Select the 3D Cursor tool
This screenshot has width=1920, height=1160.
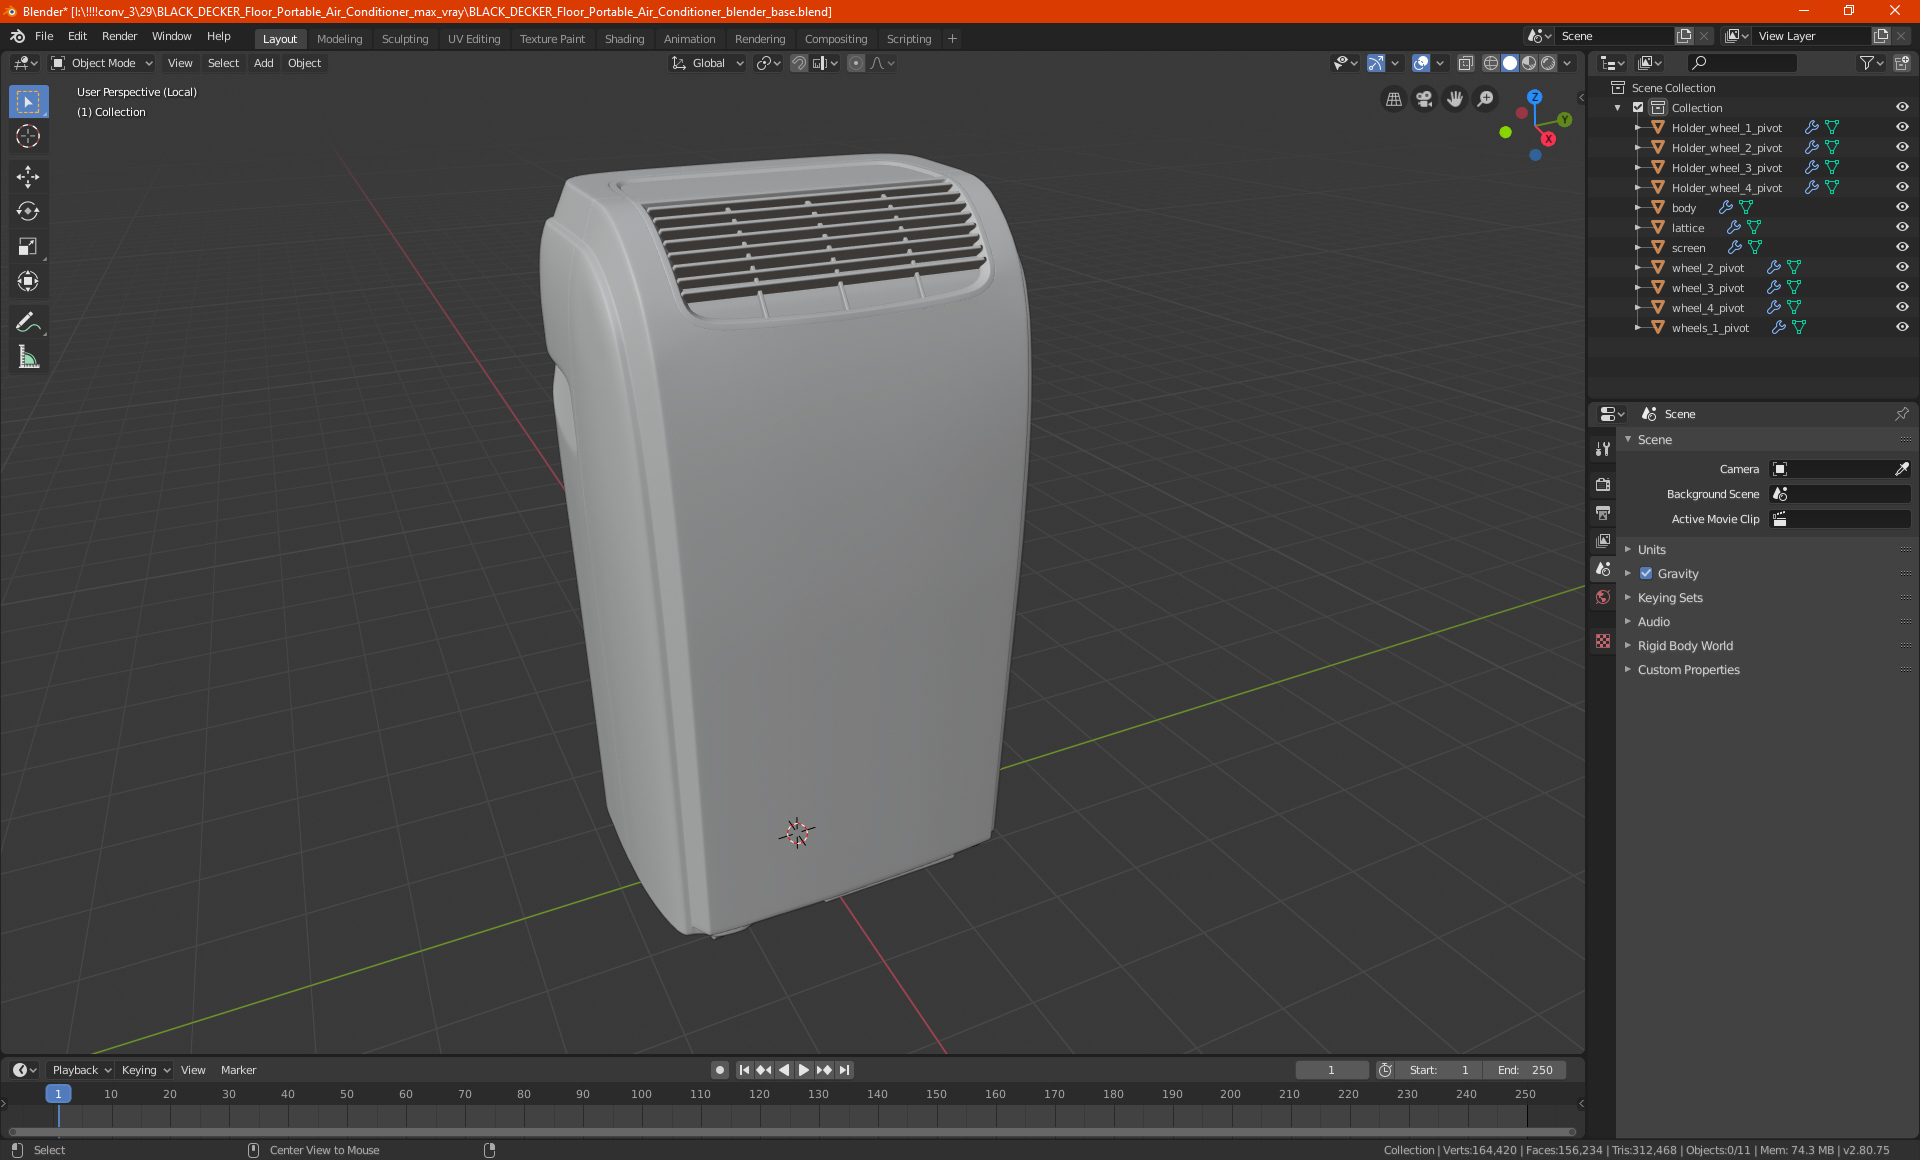pyautogui.click(x=28, y=136)
